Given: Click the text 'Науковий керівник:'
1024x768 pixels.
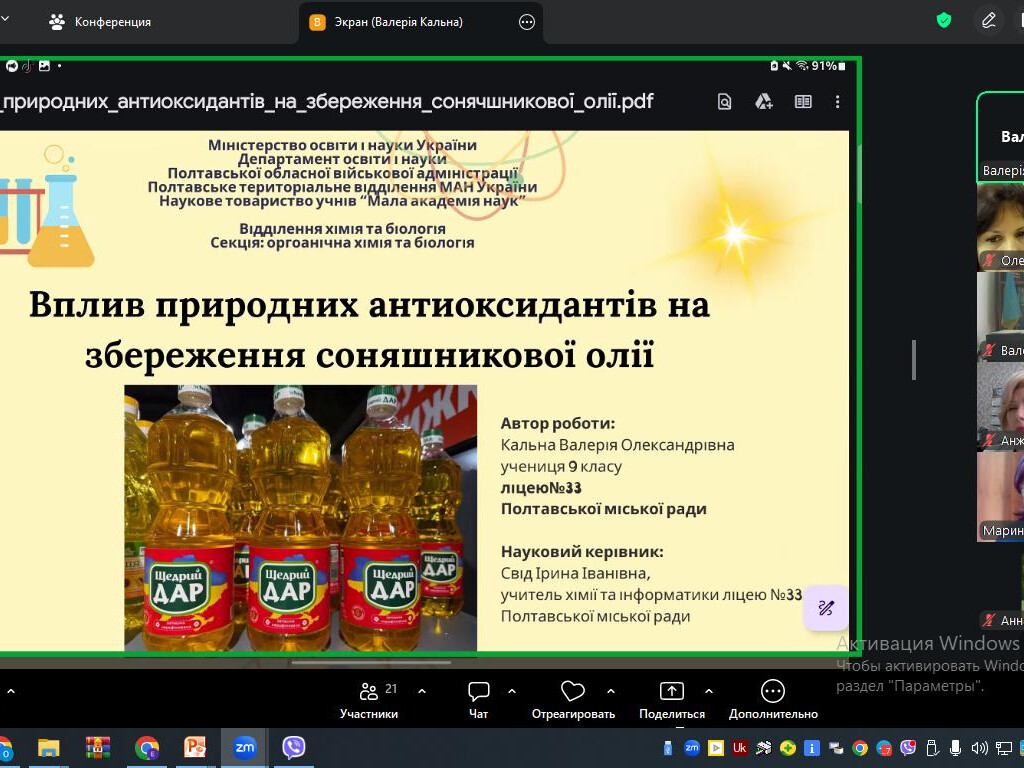Looking at the screenshot, I should (x=582, y=551).
